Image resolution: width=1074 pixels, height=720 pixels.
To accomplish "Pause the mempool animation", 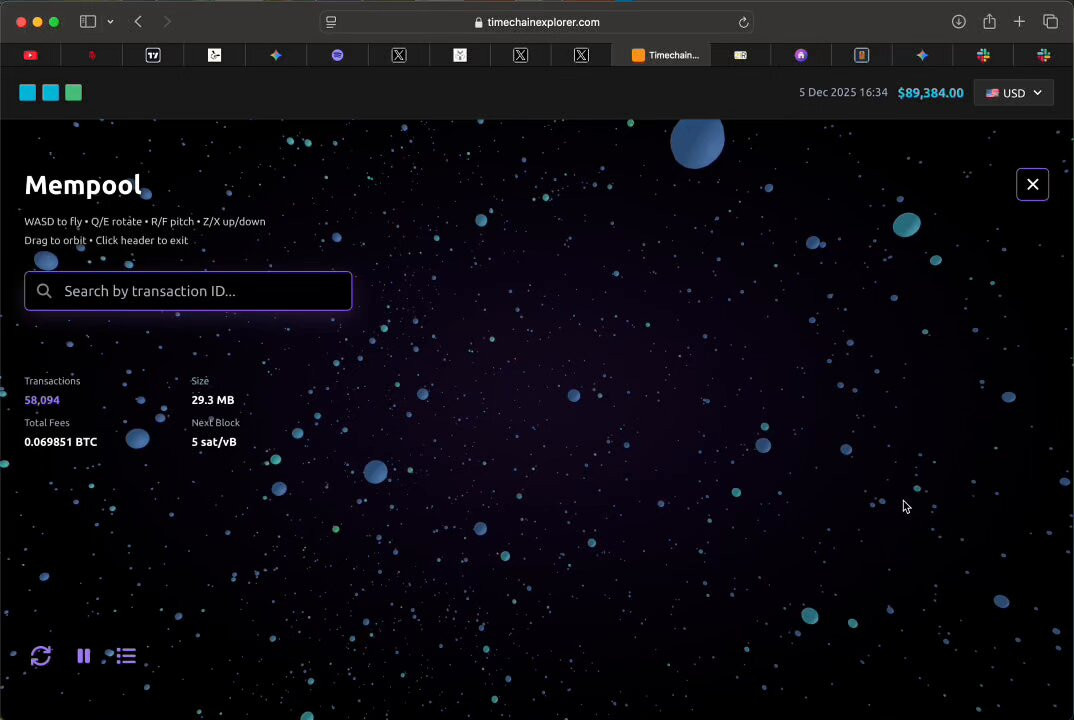I will (84, 656).
